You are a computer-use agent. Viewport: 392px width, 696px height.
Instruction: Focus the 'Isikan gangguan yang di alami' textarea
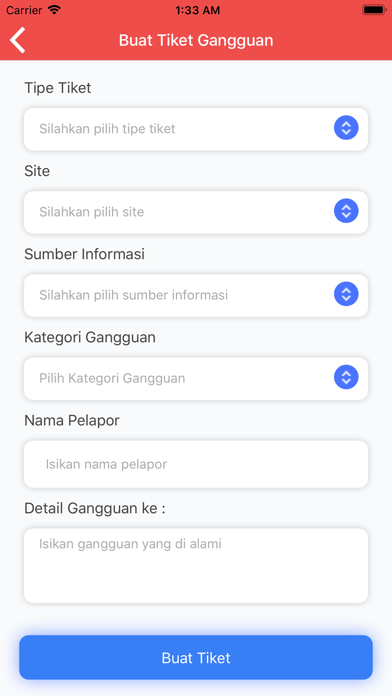click(x=196, y=566)
